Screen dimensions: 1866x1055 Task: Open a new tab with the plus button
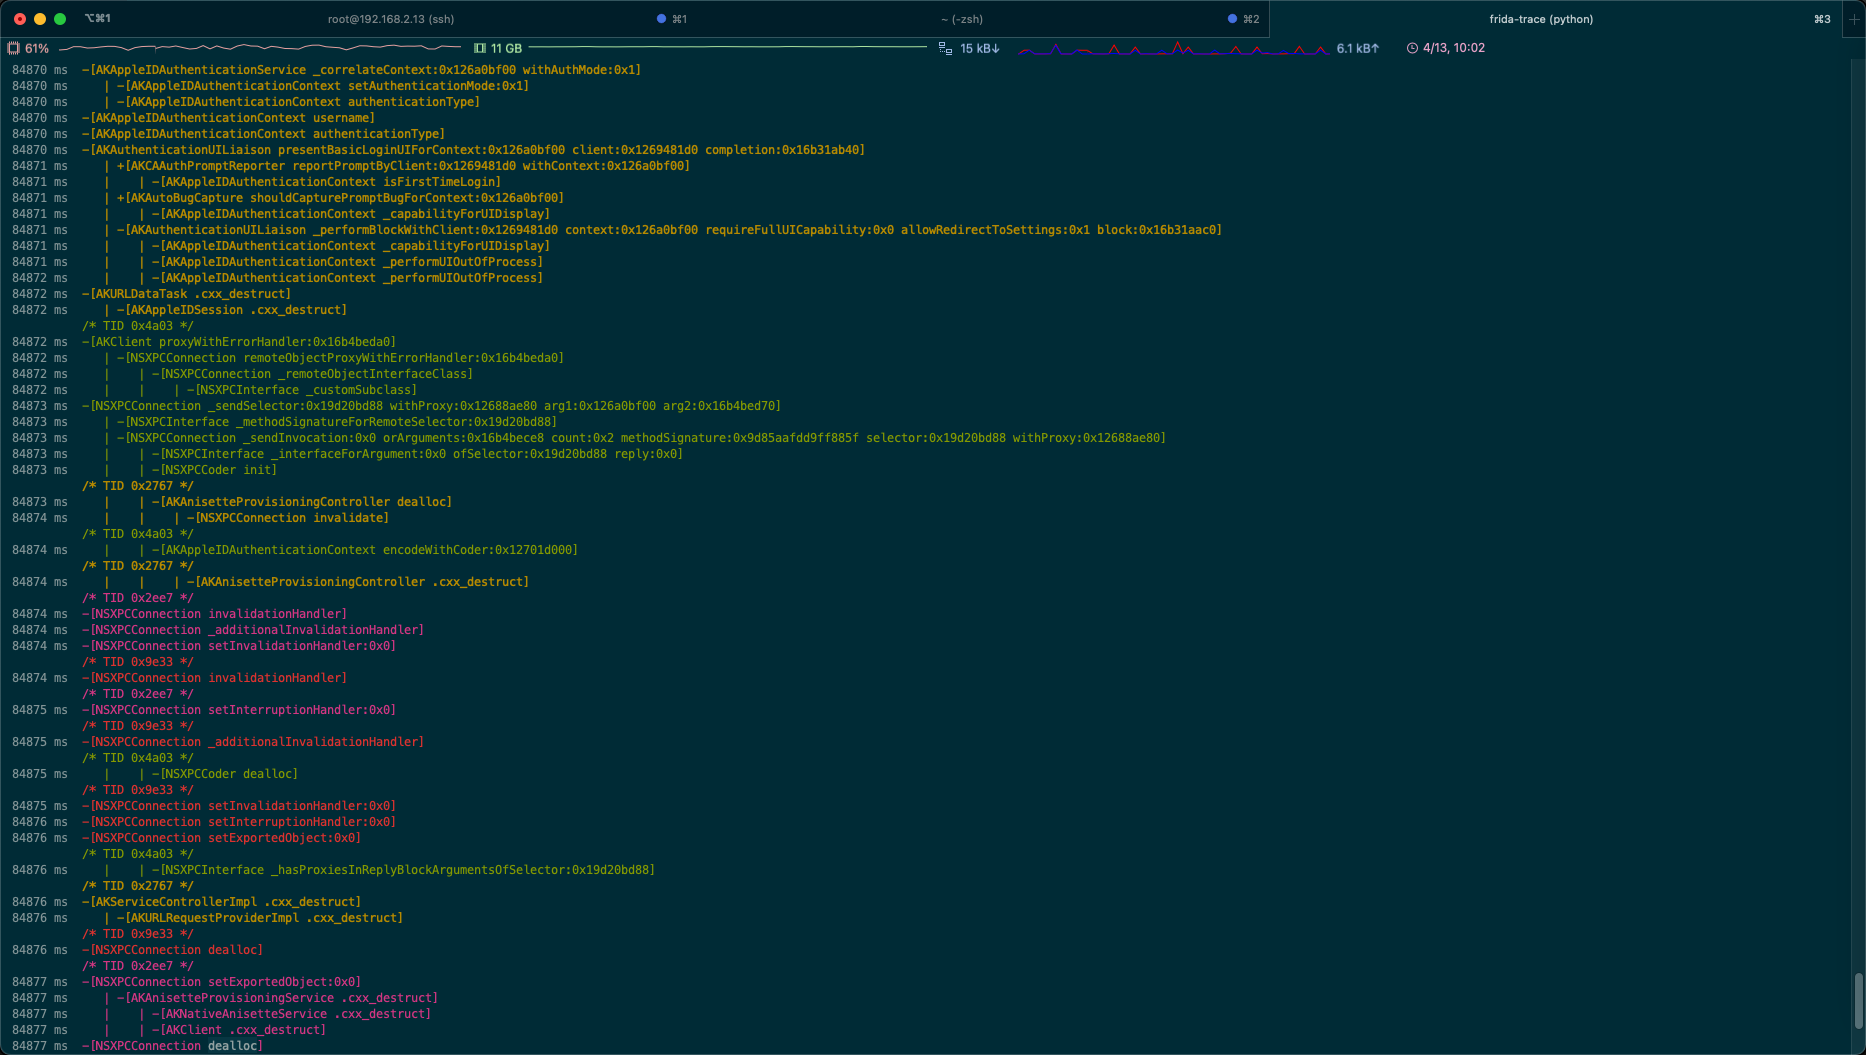(1853, 19)
